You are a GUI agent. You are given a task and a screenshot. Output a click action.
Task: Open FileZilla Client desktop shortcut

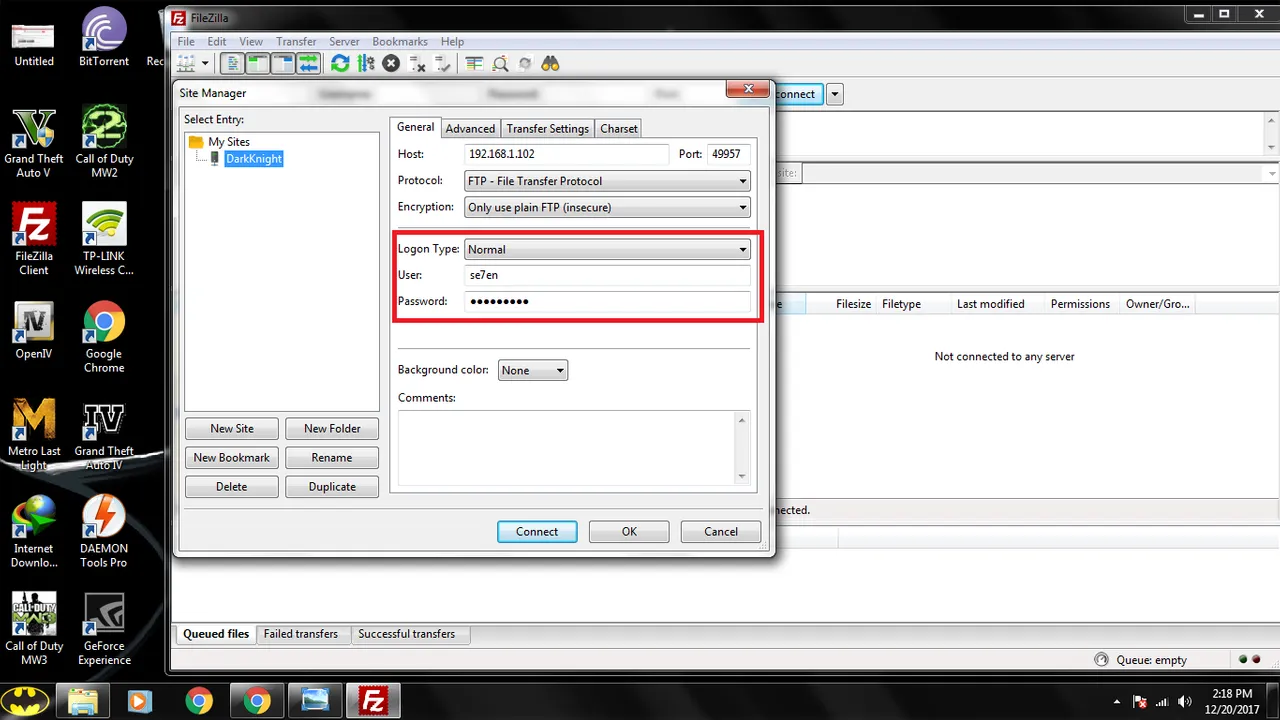[33, 240]
